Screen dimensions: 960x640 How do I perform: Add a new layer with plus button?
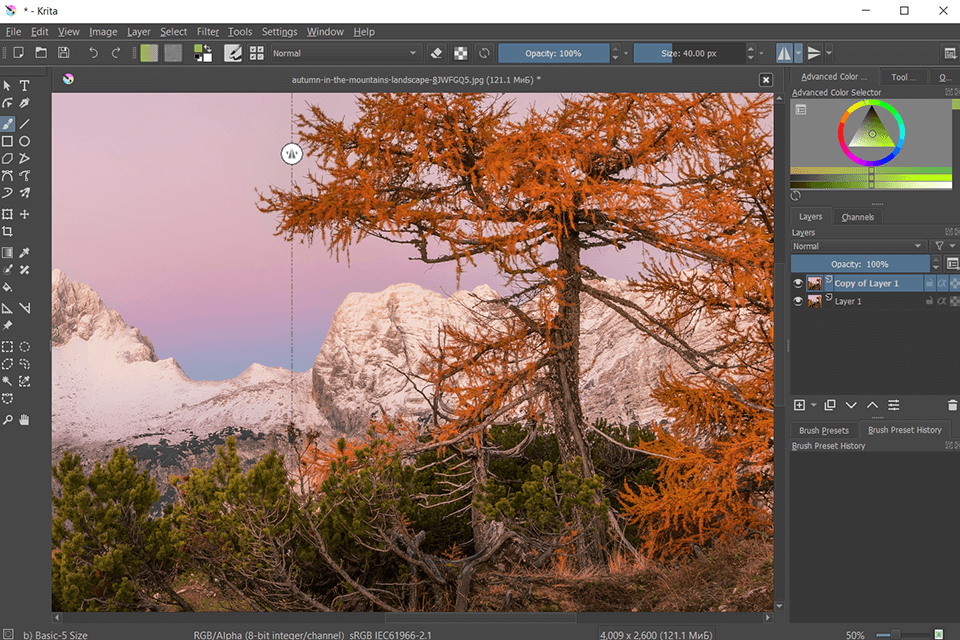coord(799,405)
